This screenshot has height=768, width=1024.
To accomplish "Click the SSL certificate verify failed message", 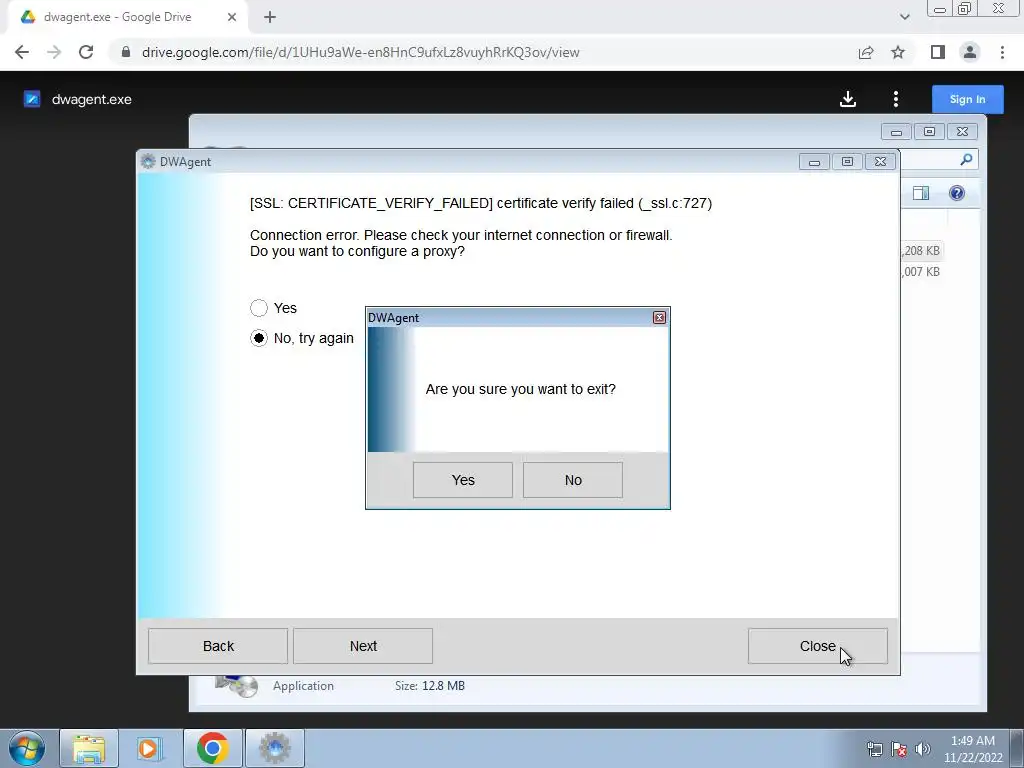I will (481, 203).
